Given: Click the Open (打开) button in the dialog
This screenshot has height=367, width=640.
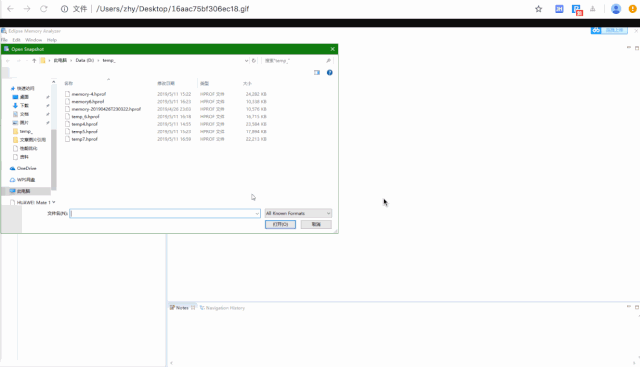Looking at the screenshot, I should click(x=280, y=225).
